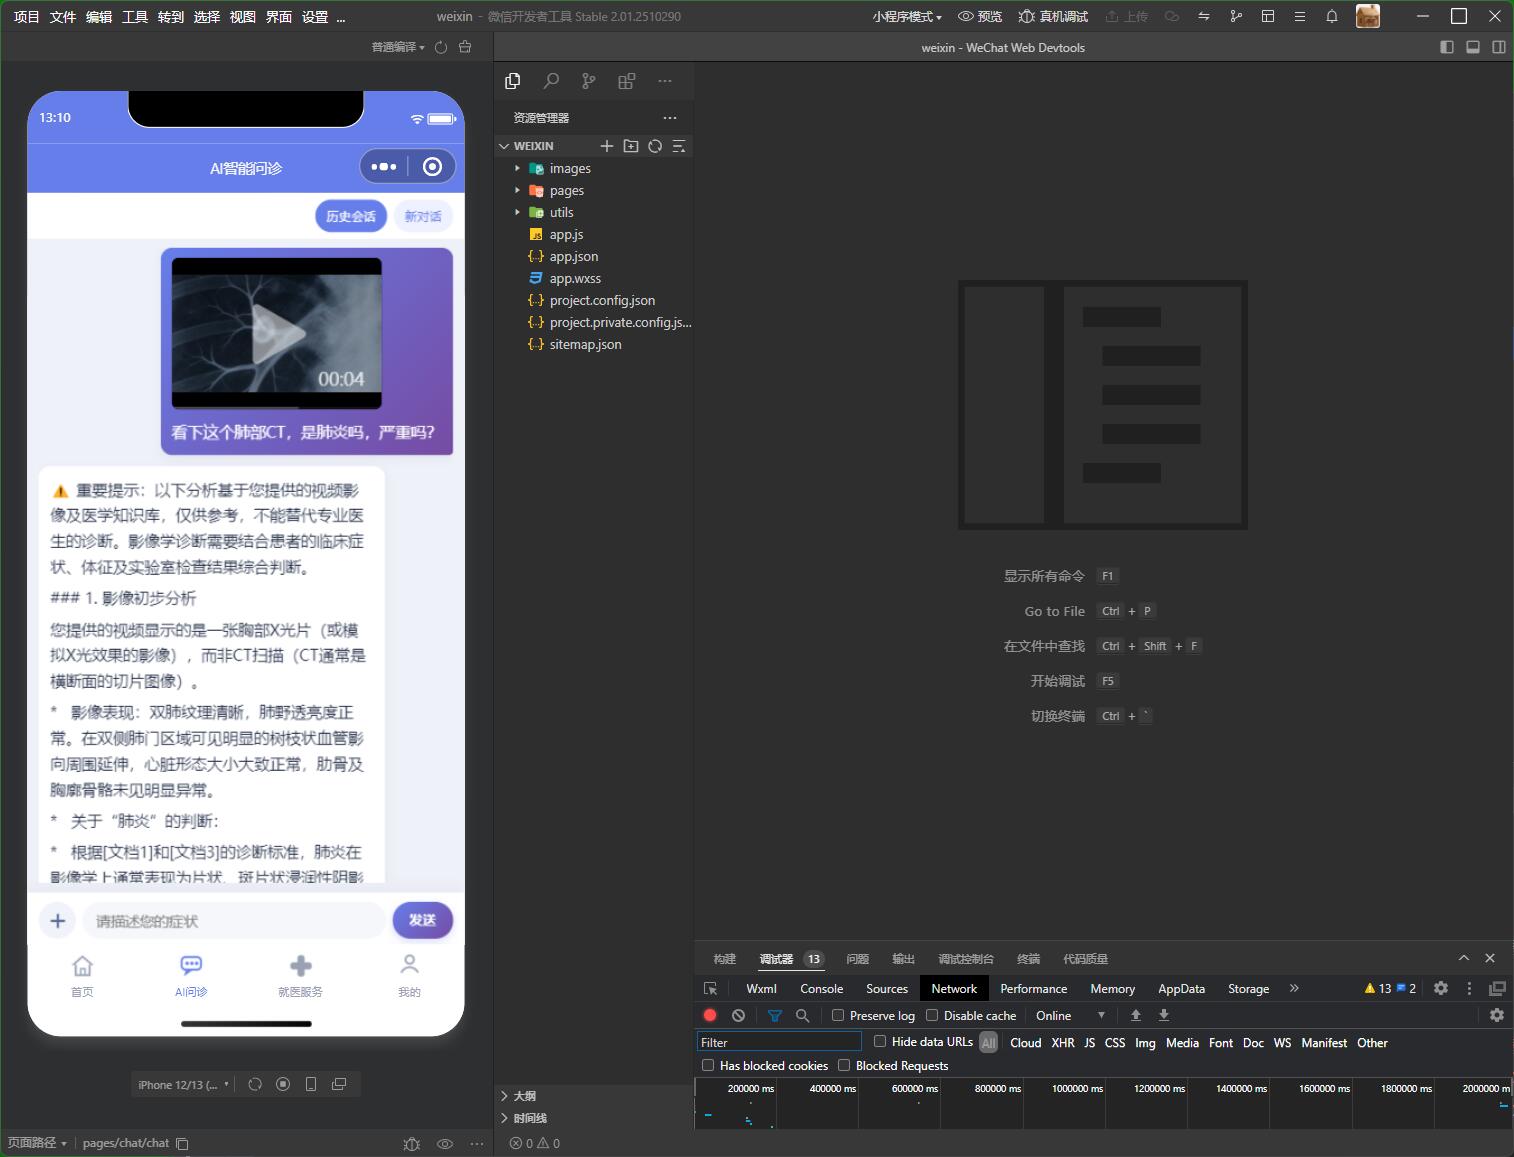Toggle the left sidebar layout icon
The image size is (1514, 1157).
click(x=1447, y=47)
